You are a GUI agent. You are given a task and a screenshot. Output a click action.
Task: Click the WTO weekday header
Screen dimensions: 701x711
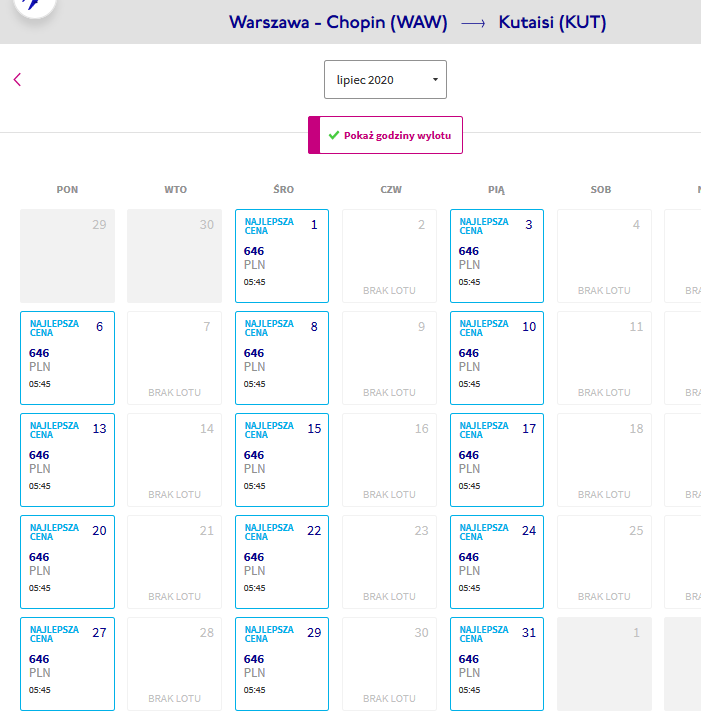[175, 190]
